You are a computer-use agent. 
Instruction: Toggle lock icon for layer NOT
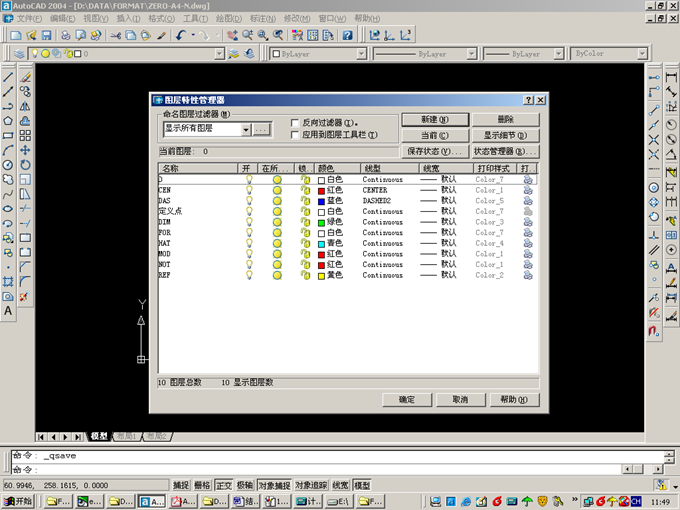[x=305, y=265]
